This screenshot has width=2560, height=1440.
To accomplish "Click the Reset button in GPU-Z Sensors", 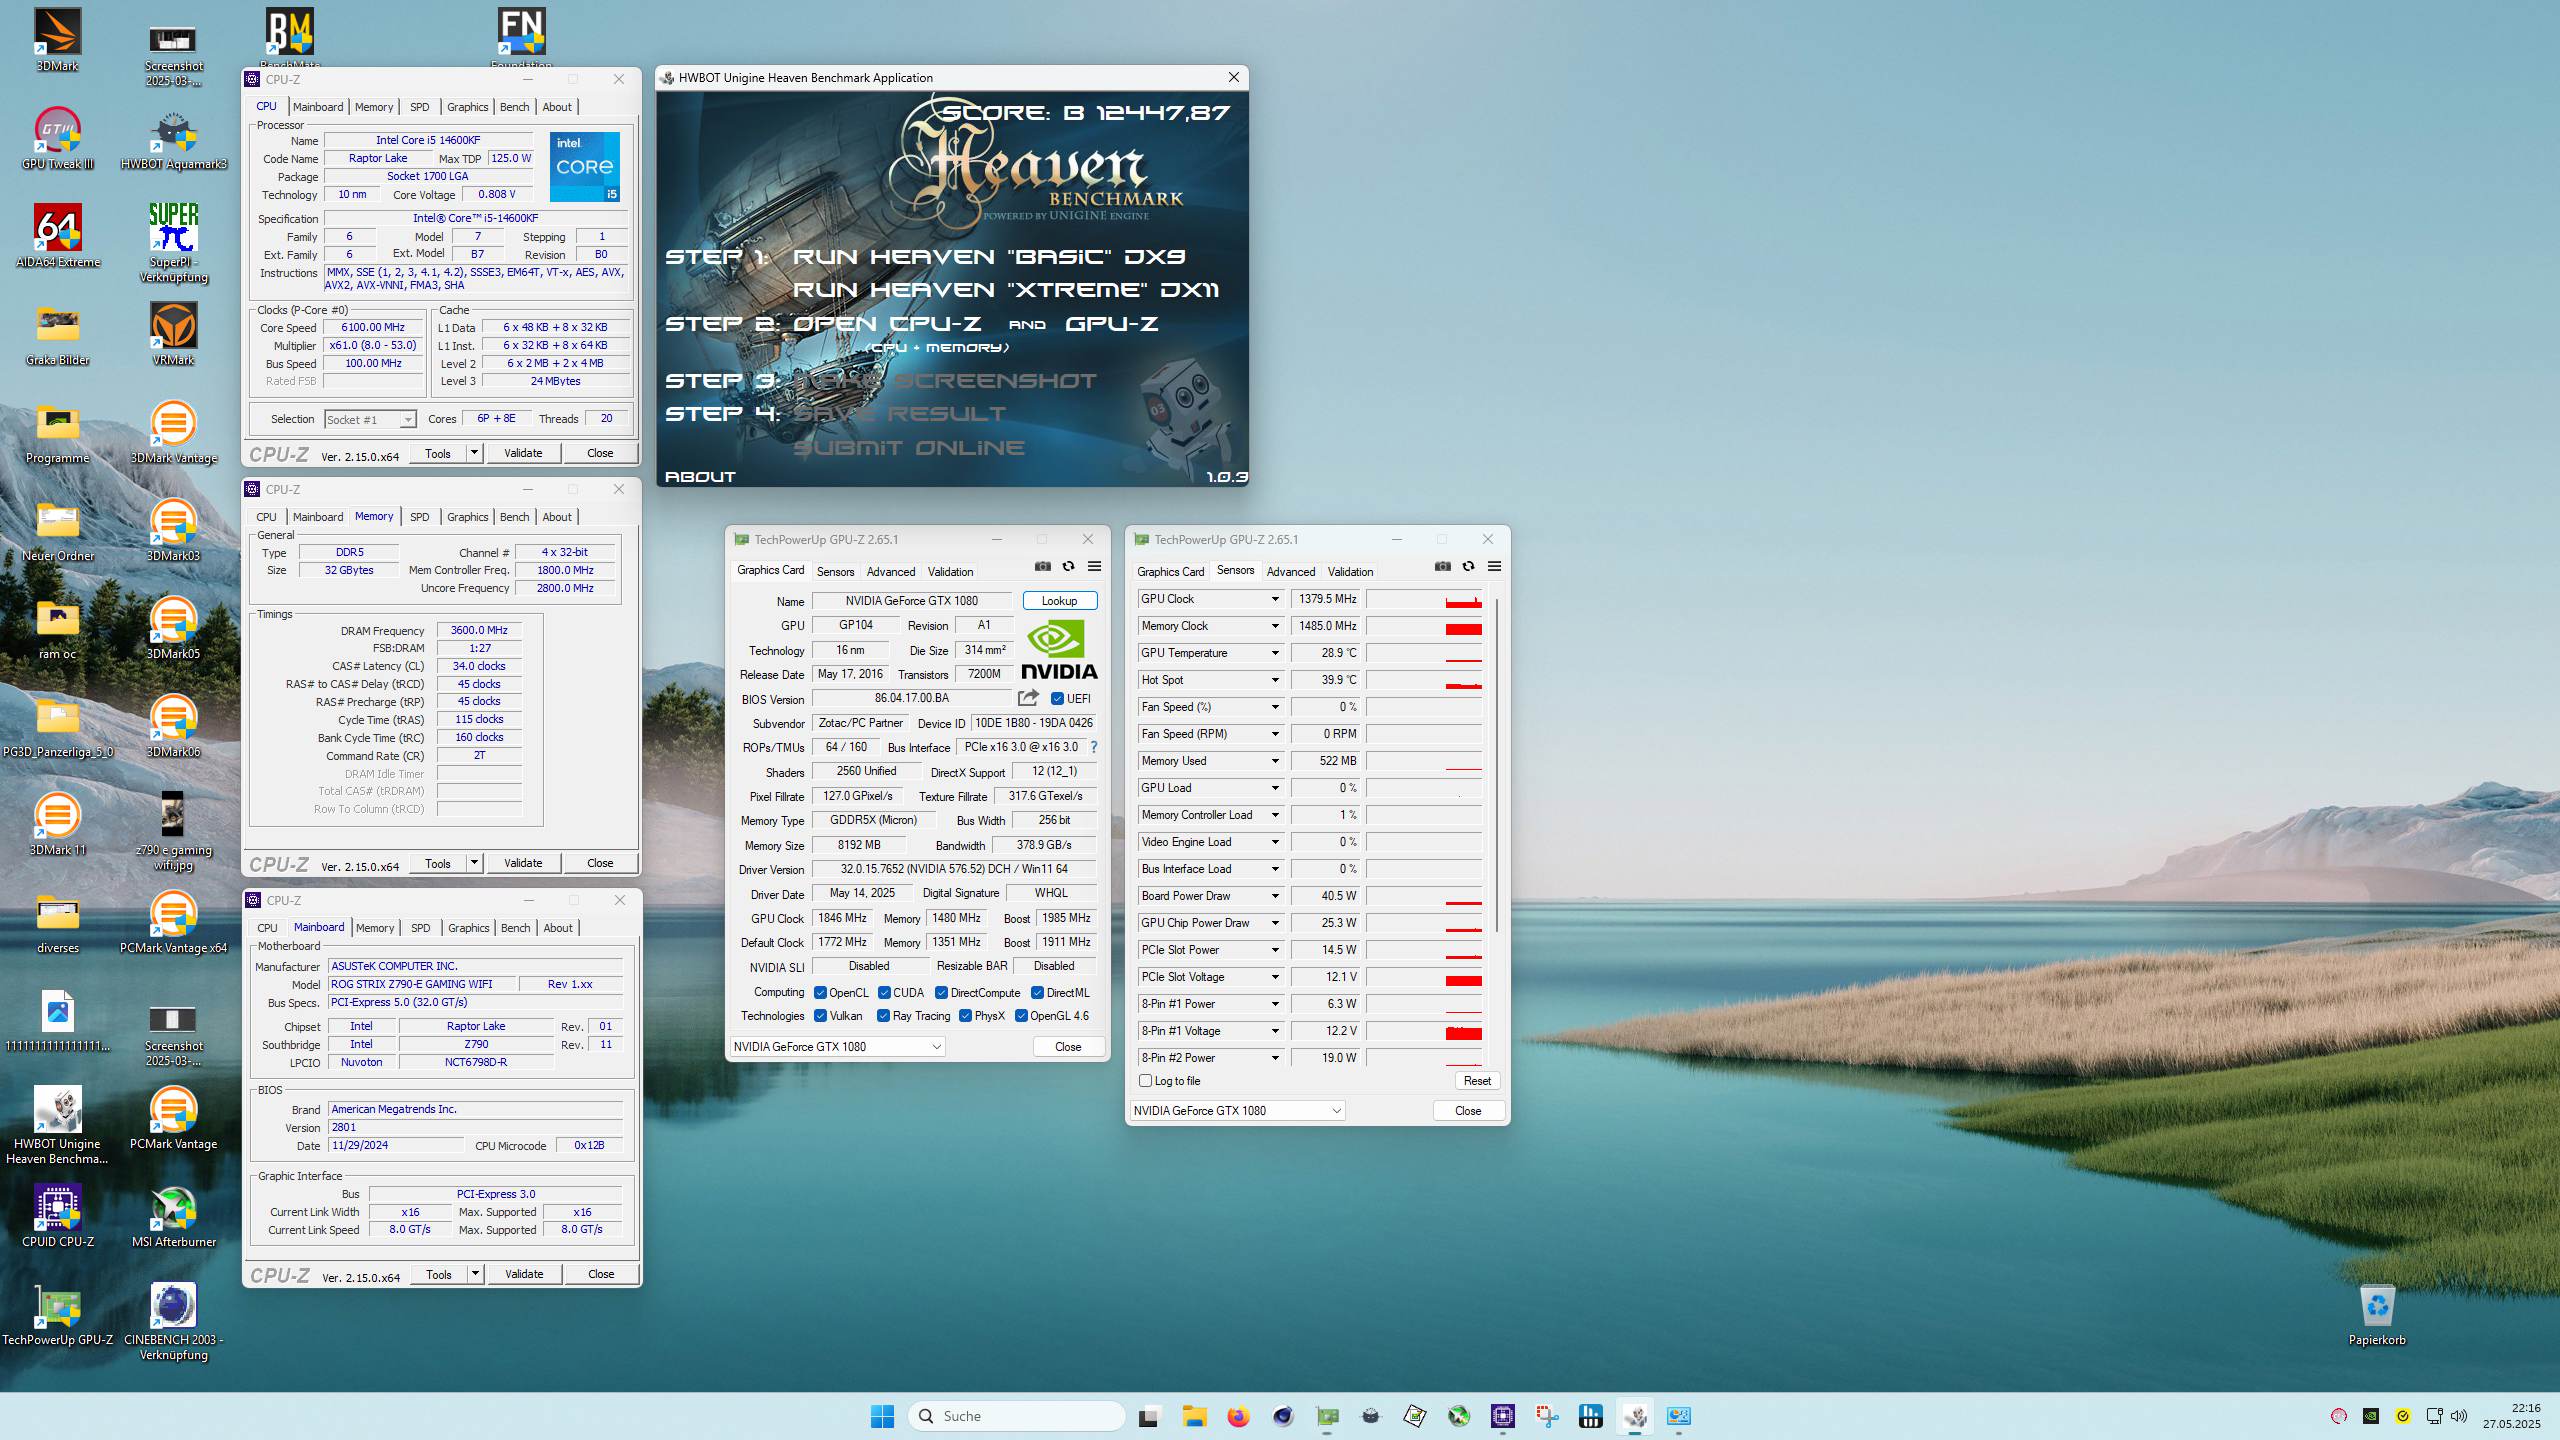I will tap(1477, 1081).
